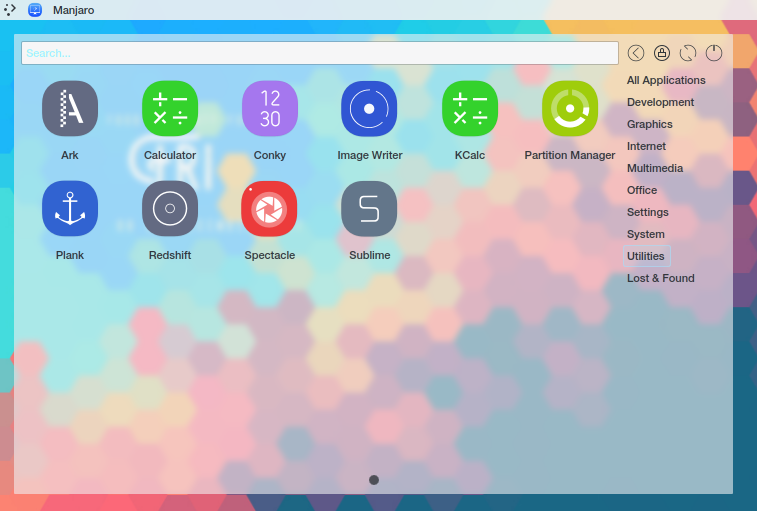Open the Plank dock app
This screenshot has width=757, height=511.
pos(70,209)
